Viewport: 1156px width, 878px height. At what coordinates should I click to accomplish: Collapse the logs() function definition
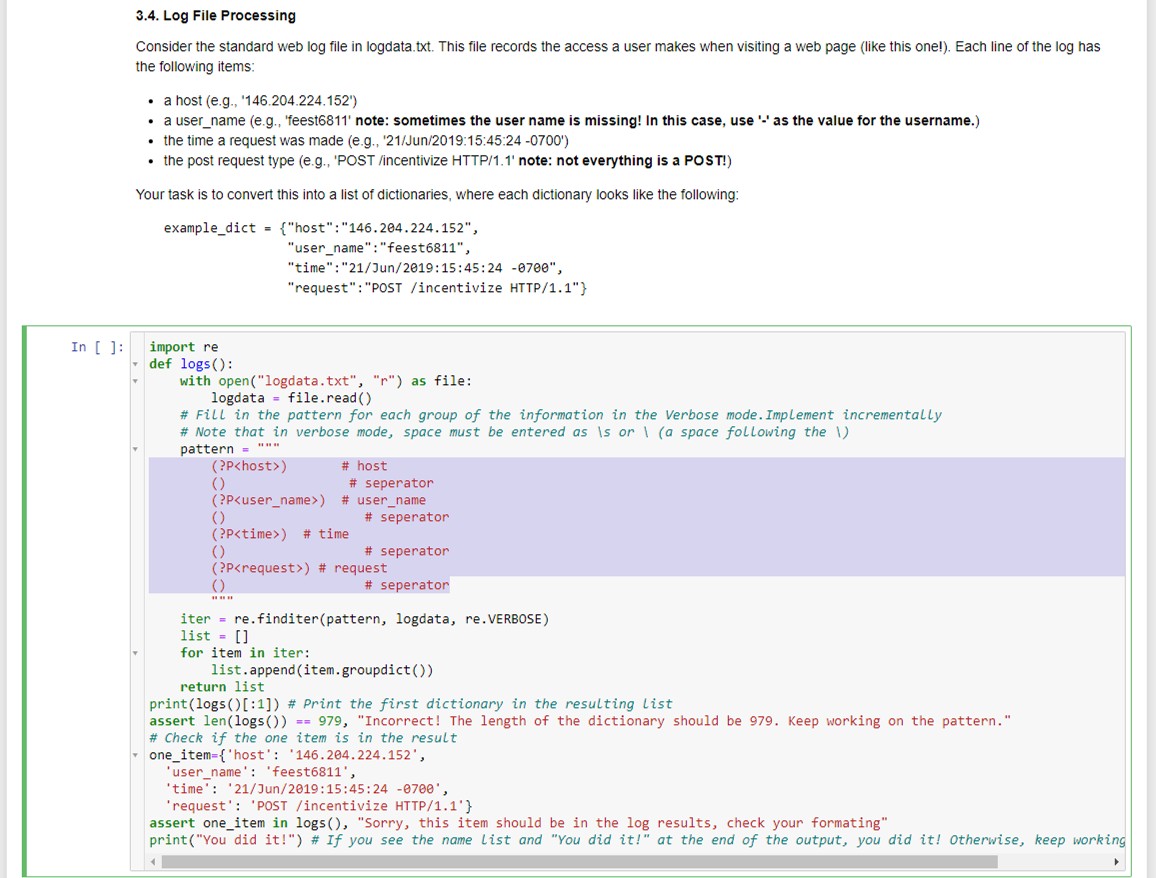click(137, 363)
